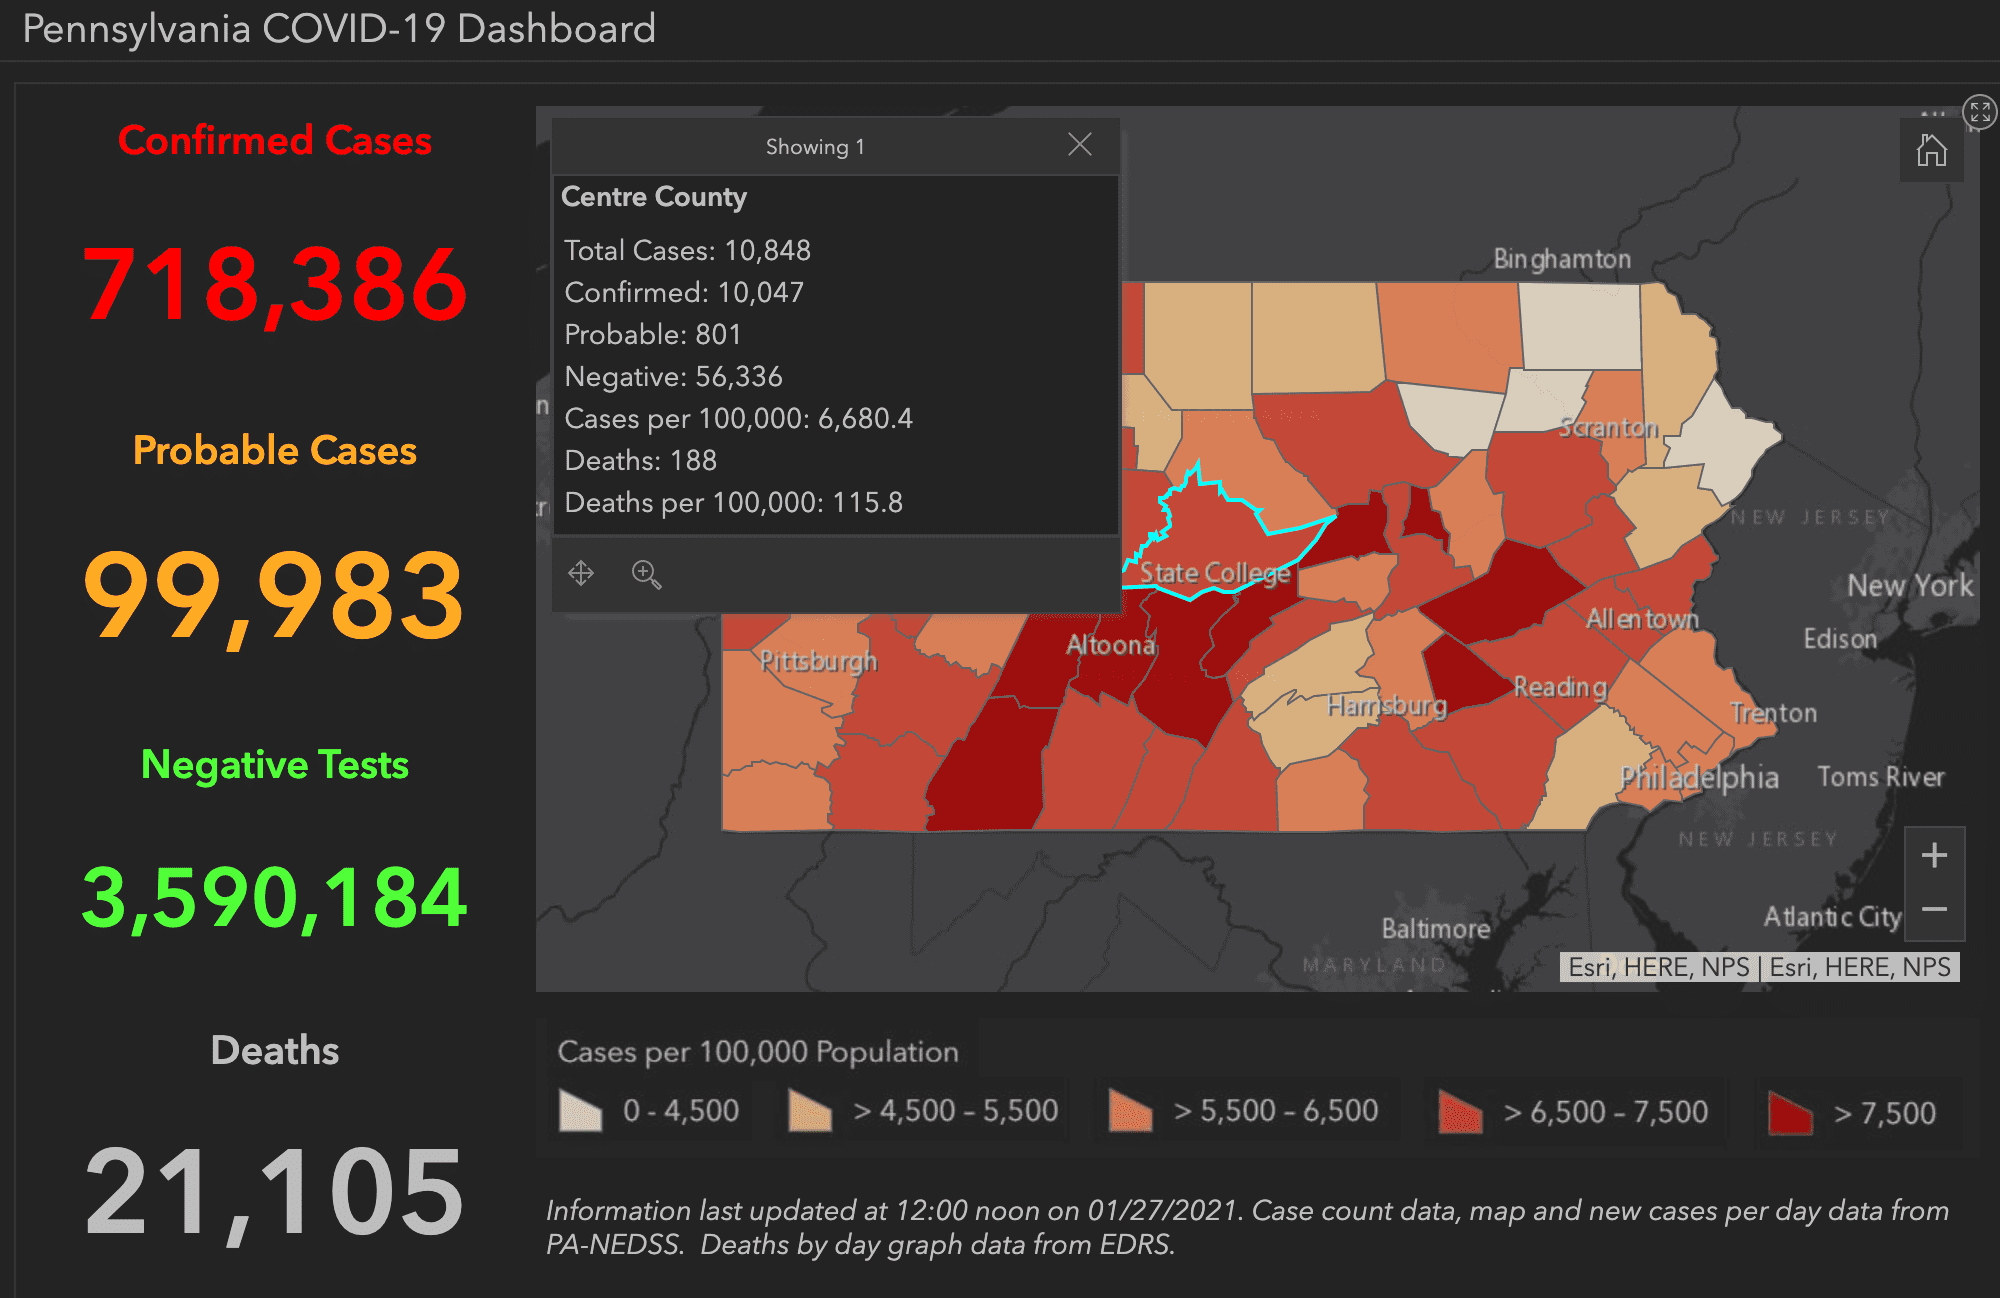Click Harrisburg on the map
This screenshot has height=1298, width=2000.
pos(1387,706)
